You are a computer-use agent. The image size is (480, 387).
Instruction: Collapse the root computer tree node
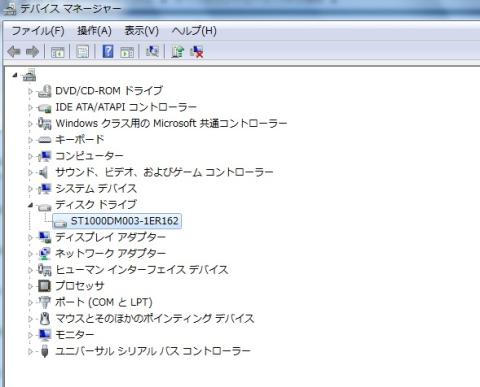tap(15, 76)
